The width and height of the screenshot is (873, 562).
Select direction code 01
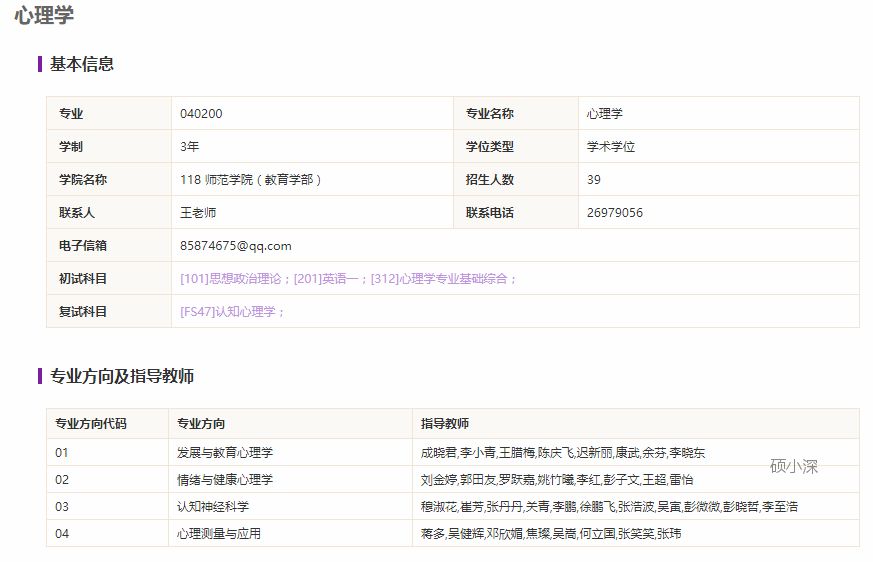click(61, 453)
